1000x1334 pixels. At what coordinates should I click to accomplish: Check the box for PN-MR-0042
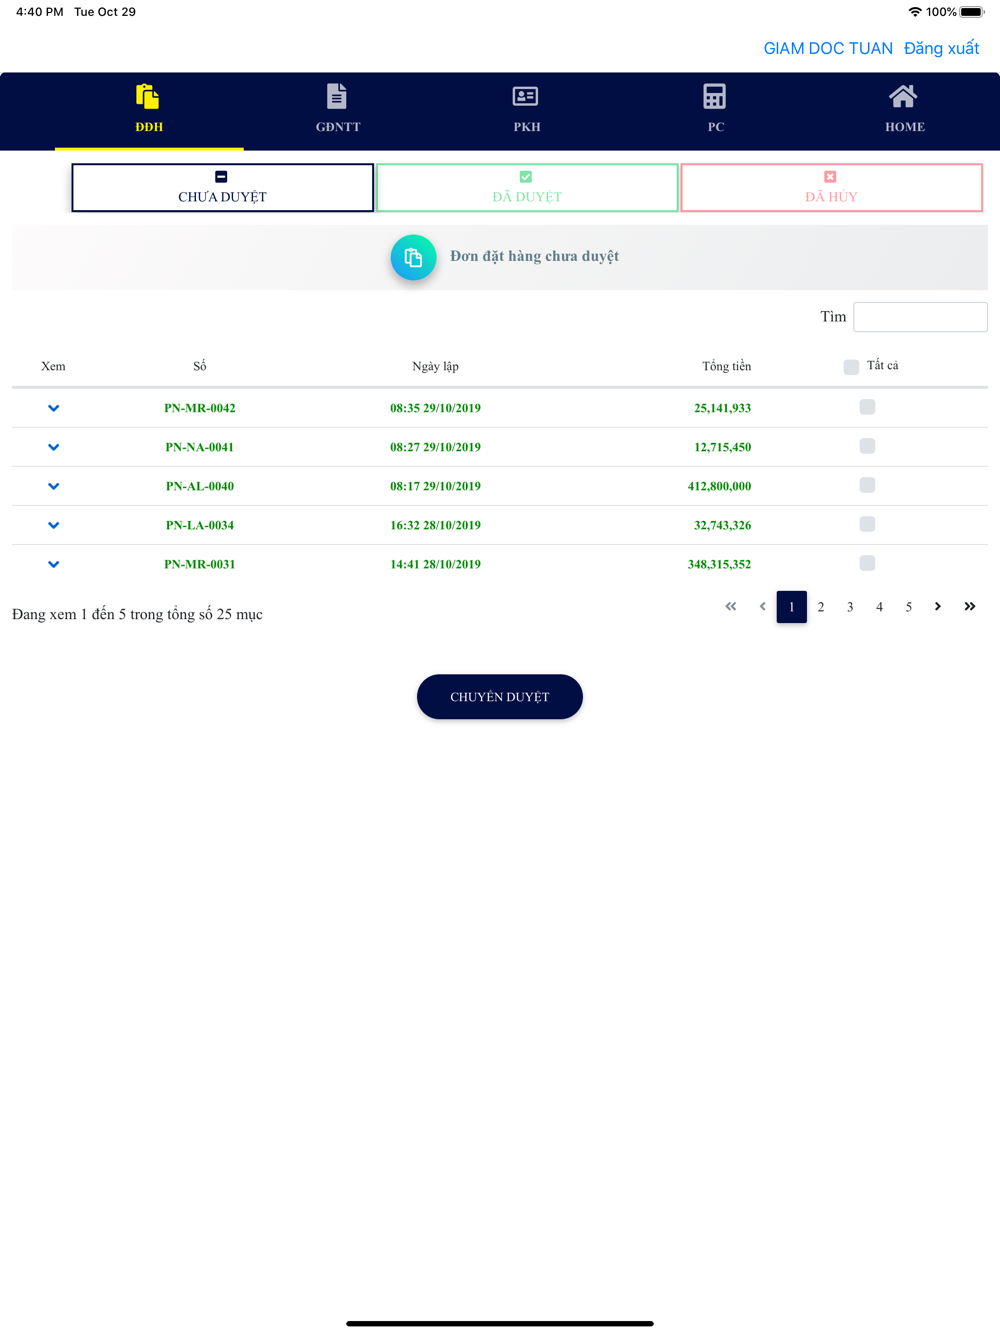click(867, 407)
